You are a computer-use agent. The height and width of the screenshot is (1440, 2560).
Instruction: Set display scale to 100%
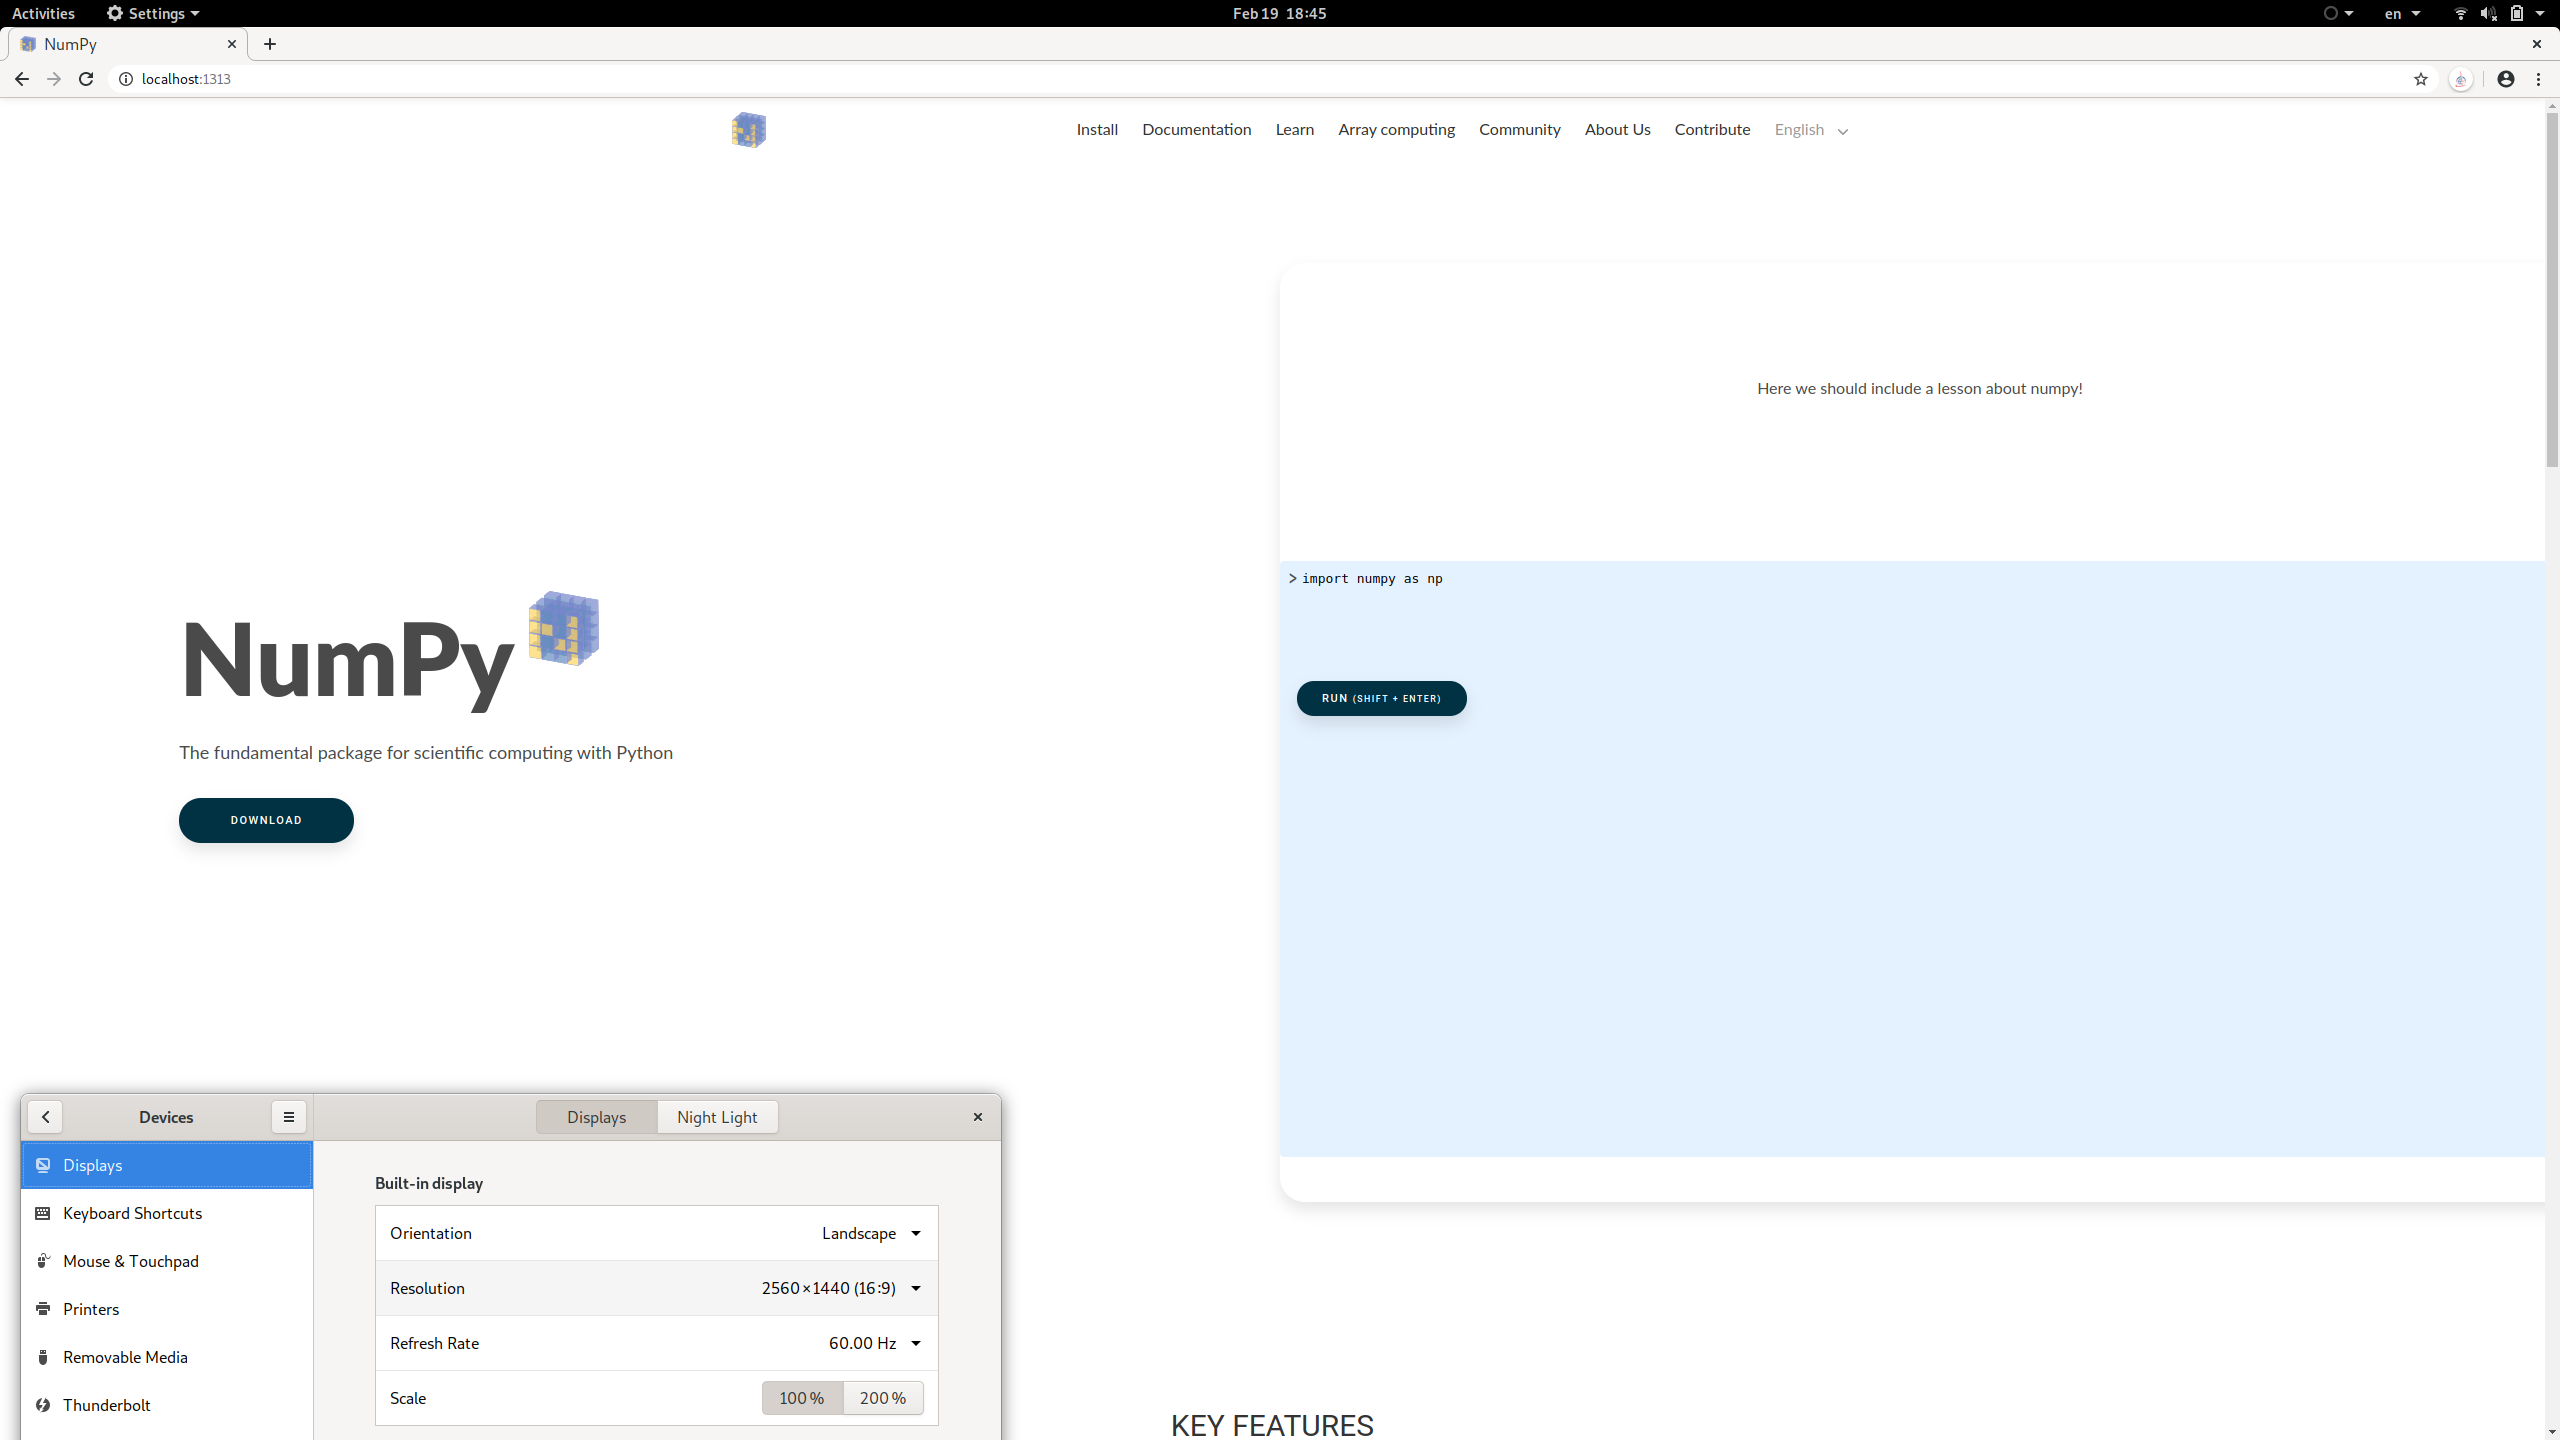click(x=801, y=1398)
